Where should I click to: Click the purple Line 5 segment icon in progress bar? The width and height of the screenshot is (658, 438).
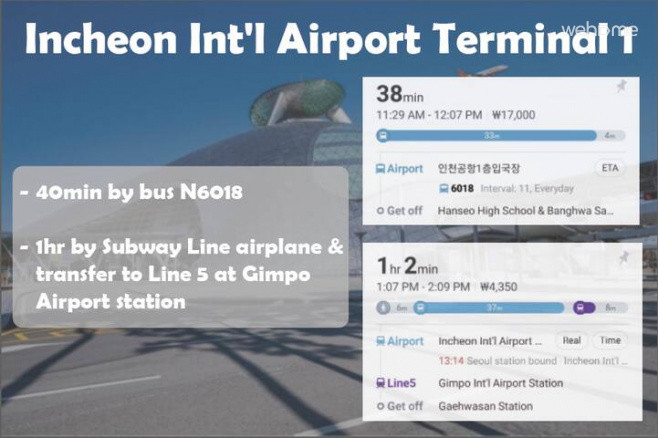point(579,307)
